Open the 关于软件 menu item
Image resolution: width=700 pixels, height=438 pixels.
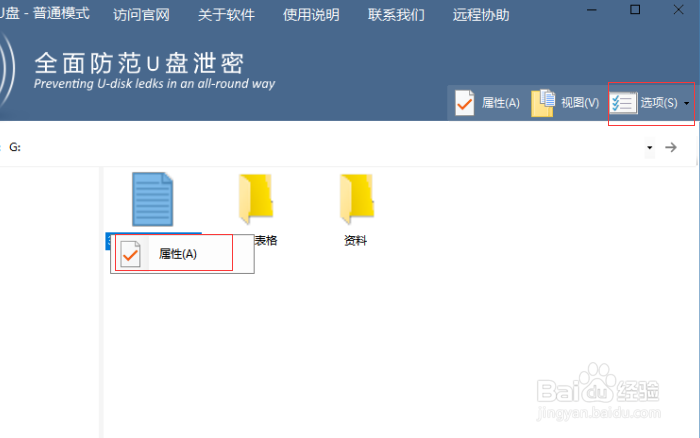click(226, 15)
